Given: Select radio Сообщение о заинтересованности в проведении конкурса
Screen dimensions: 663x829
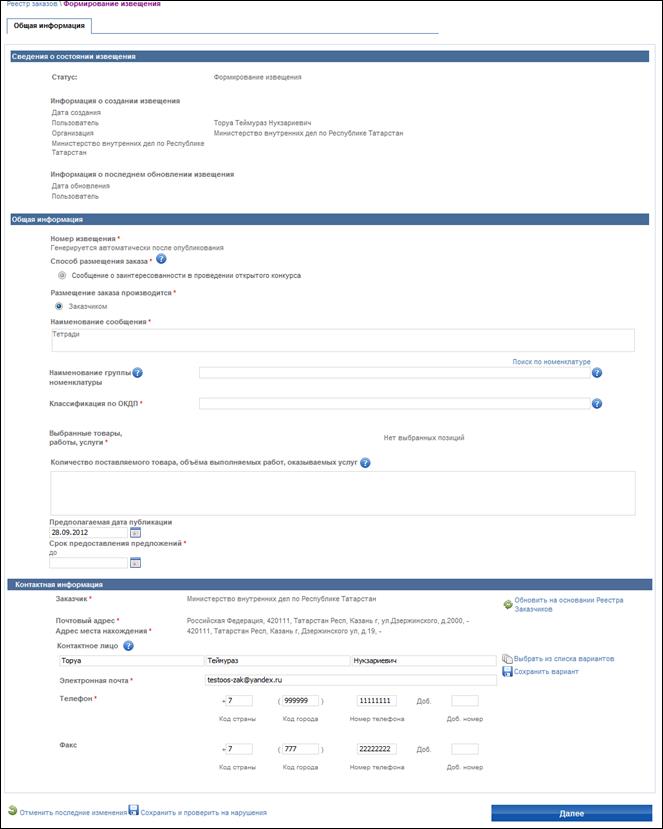Looking at the screenshot, I should click(x=62, y=275).
